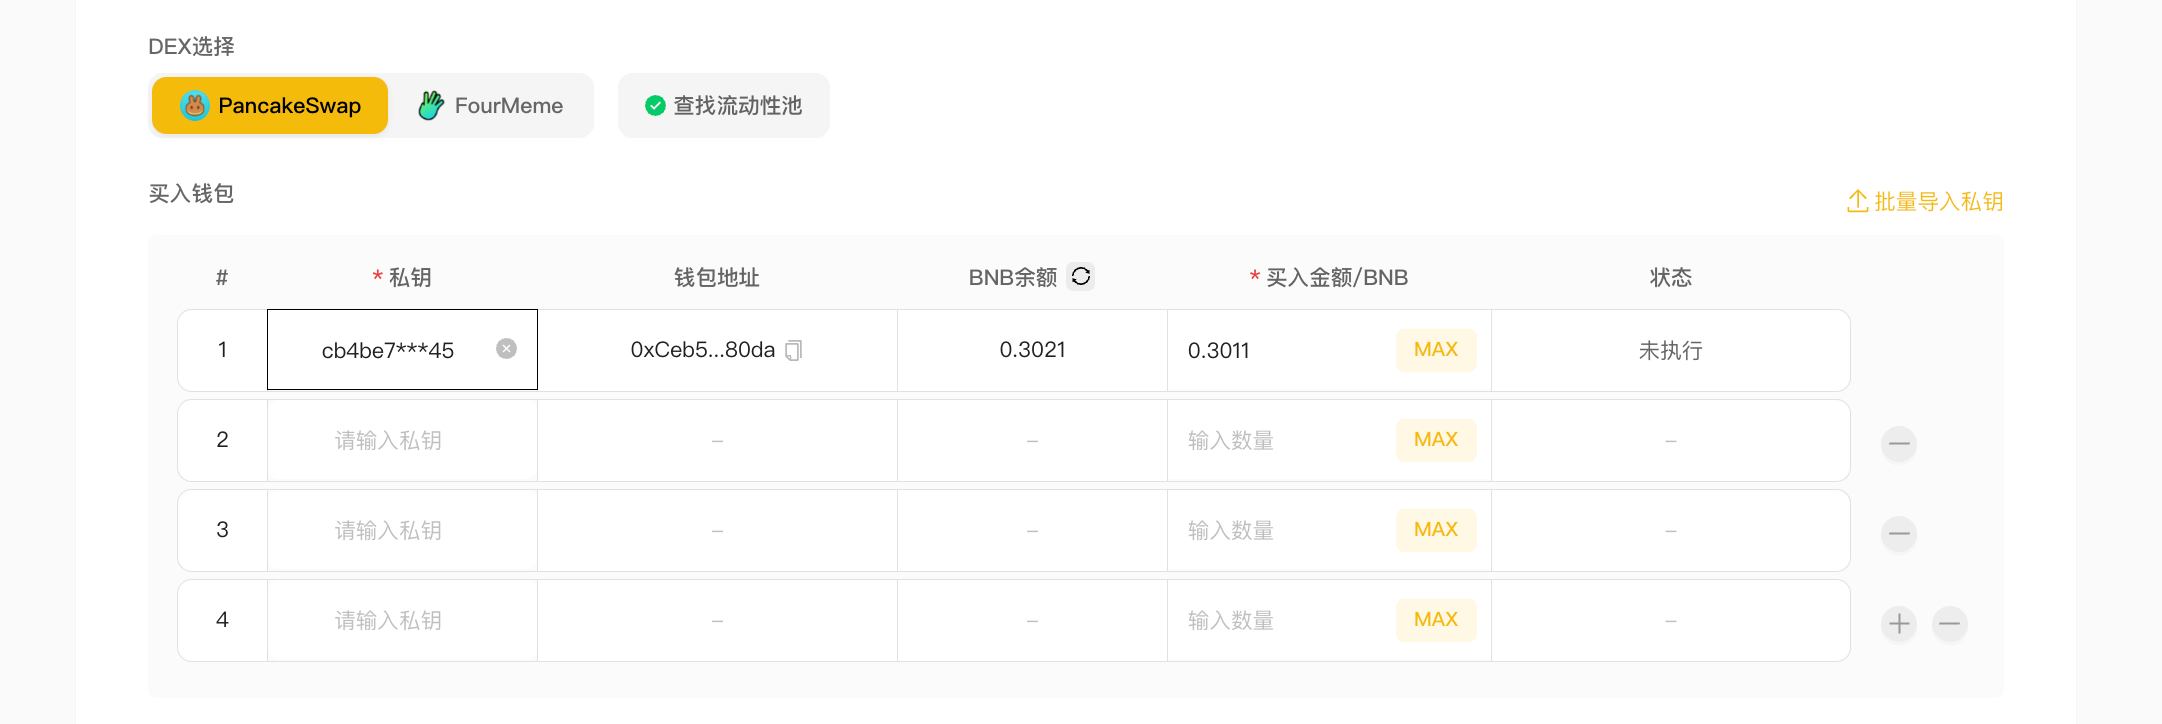Open 批量导入私钥 bulk import link
The height and width of the screenshot is (724, 2162).
1924,201
